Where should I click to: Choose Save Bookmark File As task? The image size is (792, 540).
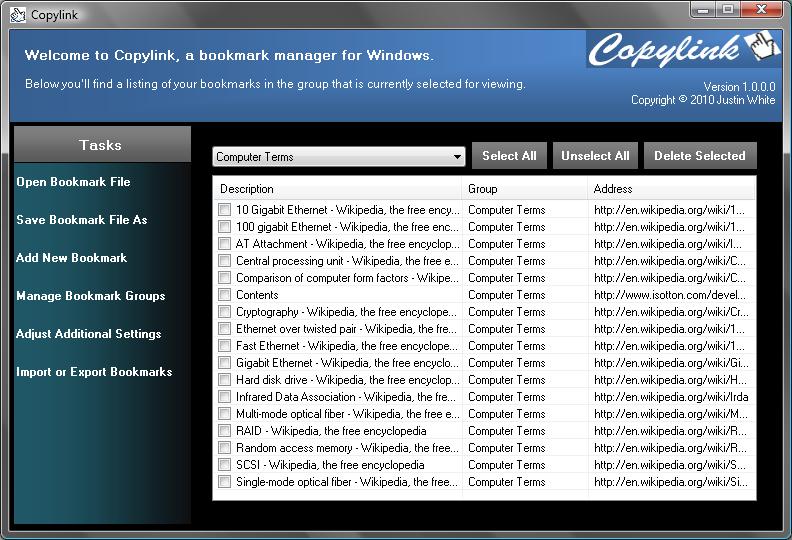click(x=82, y=220)
